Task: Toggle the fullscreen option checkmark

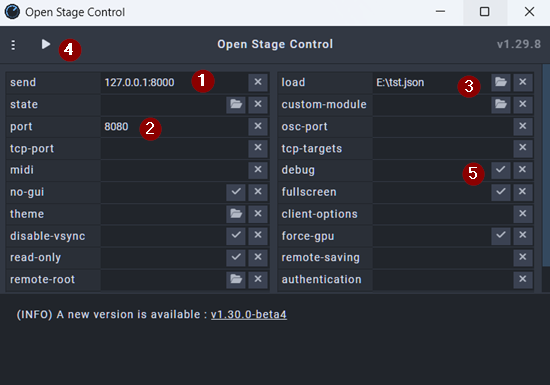Action: pos(501,191)
